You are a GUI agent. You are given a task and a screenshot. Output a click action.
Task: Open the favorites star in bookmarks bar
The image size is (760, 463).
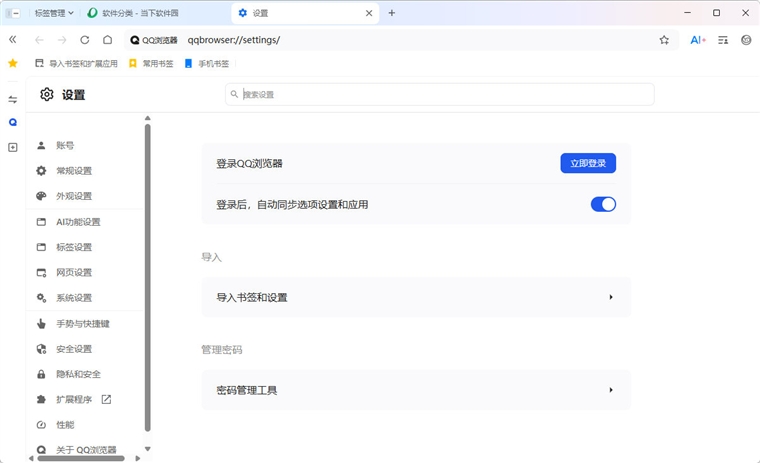13,63
